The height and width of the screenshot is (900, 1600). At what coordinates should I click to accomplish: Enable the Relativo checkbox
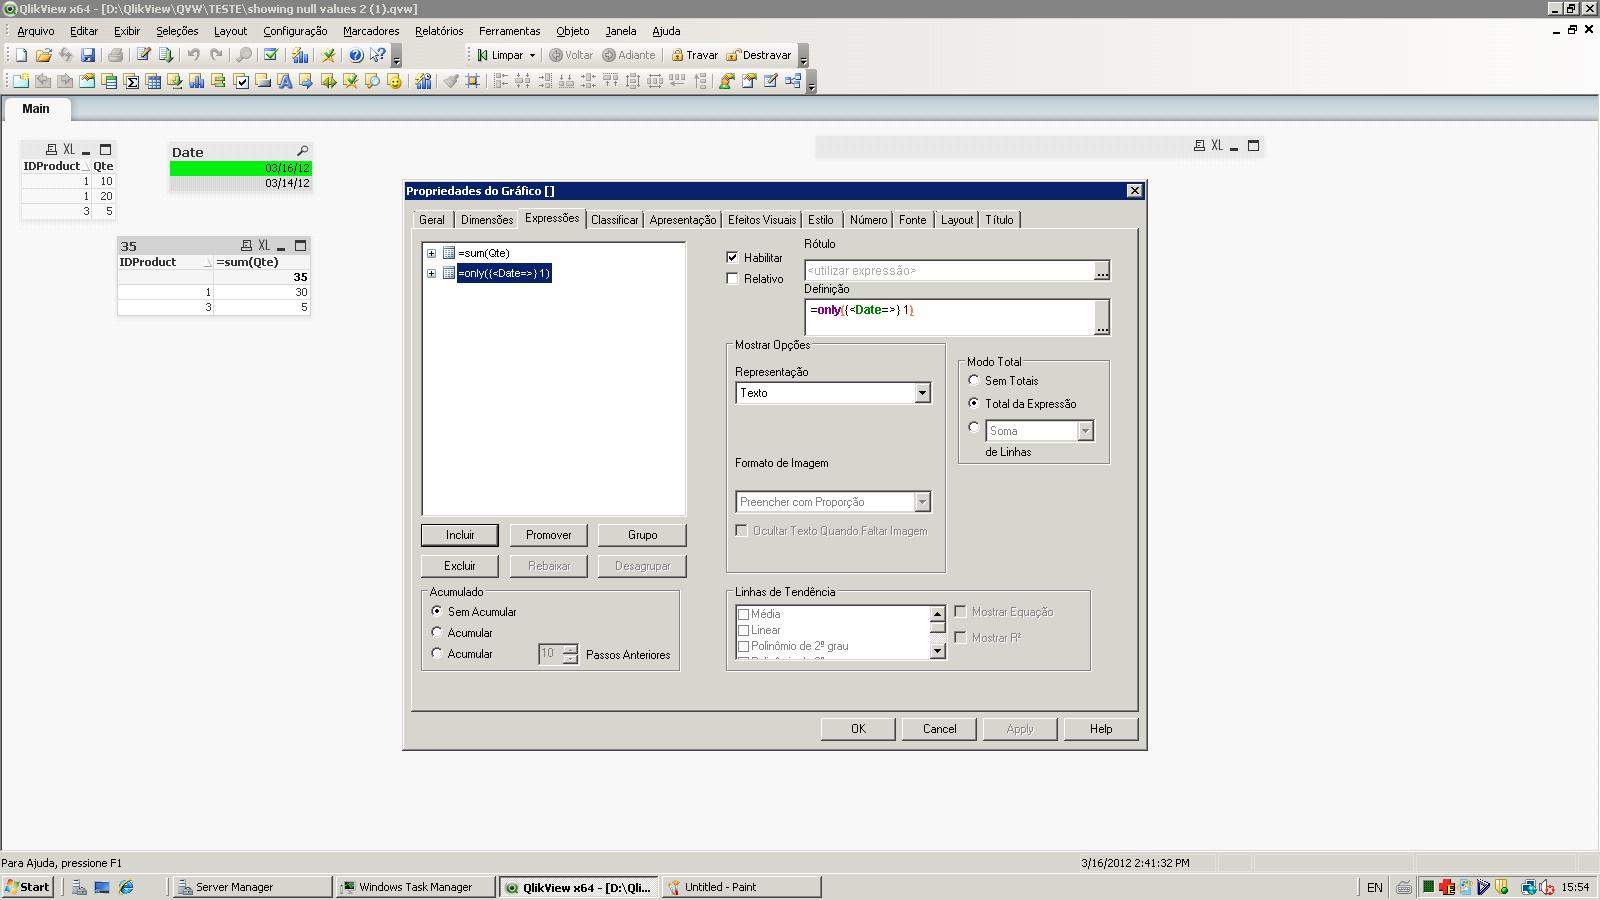(732, 279)
